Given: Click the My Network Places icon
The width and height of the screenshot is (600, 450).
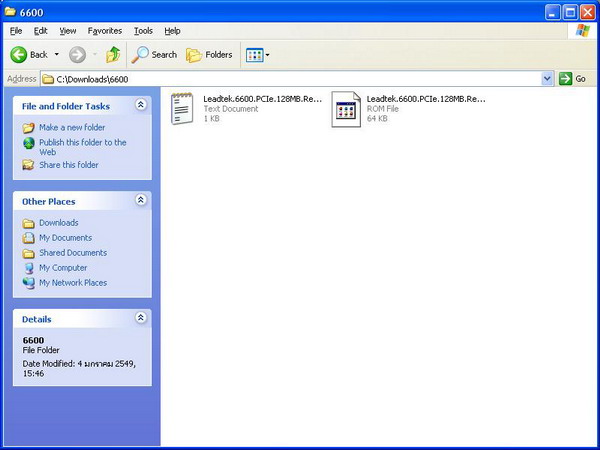Looking at the screenshot, I should (29, 283).
